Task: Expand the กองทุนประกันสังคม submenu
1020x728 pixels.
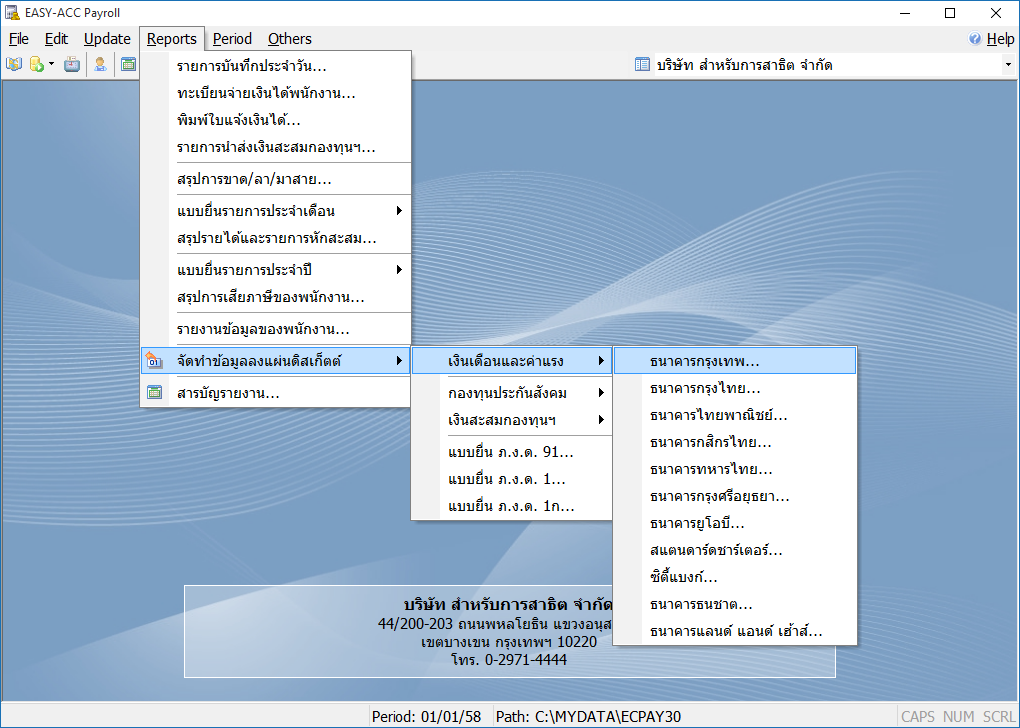Action: tap(601, 393)
